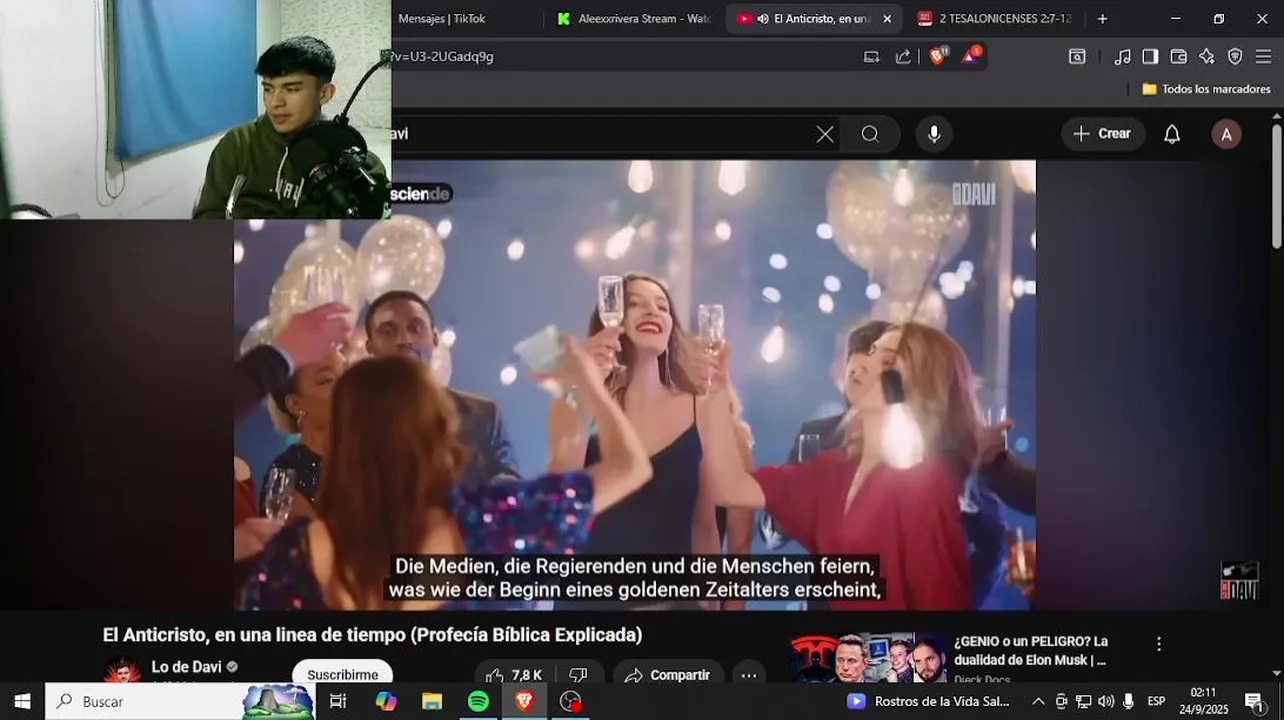Open the media playlist music-note icon
Viewport: 1284px width, 720px height.
[x=1123, y=57]
